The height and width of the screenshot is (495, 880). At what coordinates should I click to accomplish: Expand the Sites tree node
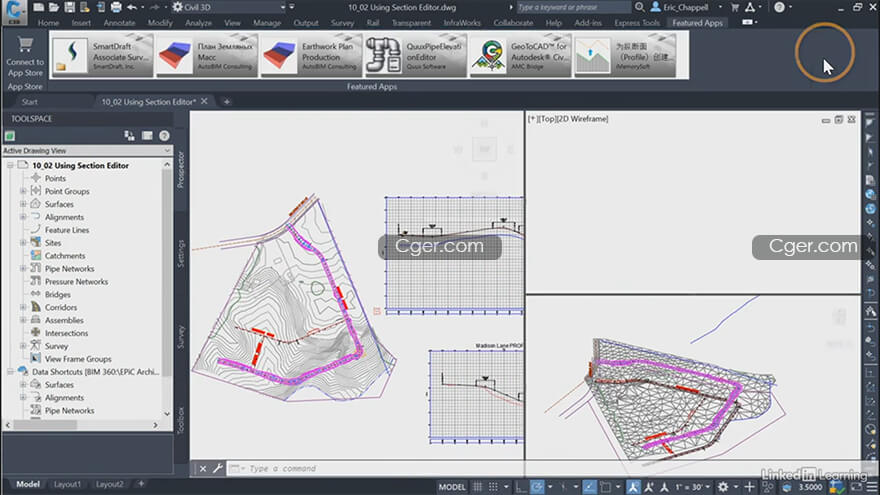tap(23, 243)
